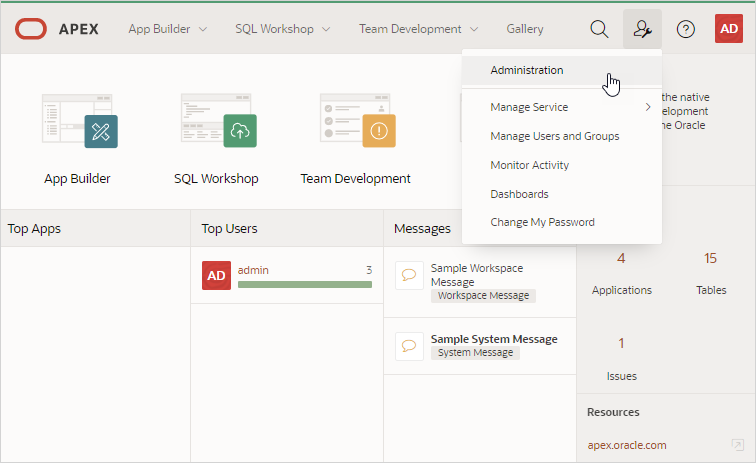The height and width of the screenshot is (463, 756).
Task: Click Sample Workspace Message speech bubble icon
Action: (x=409, y=275)
